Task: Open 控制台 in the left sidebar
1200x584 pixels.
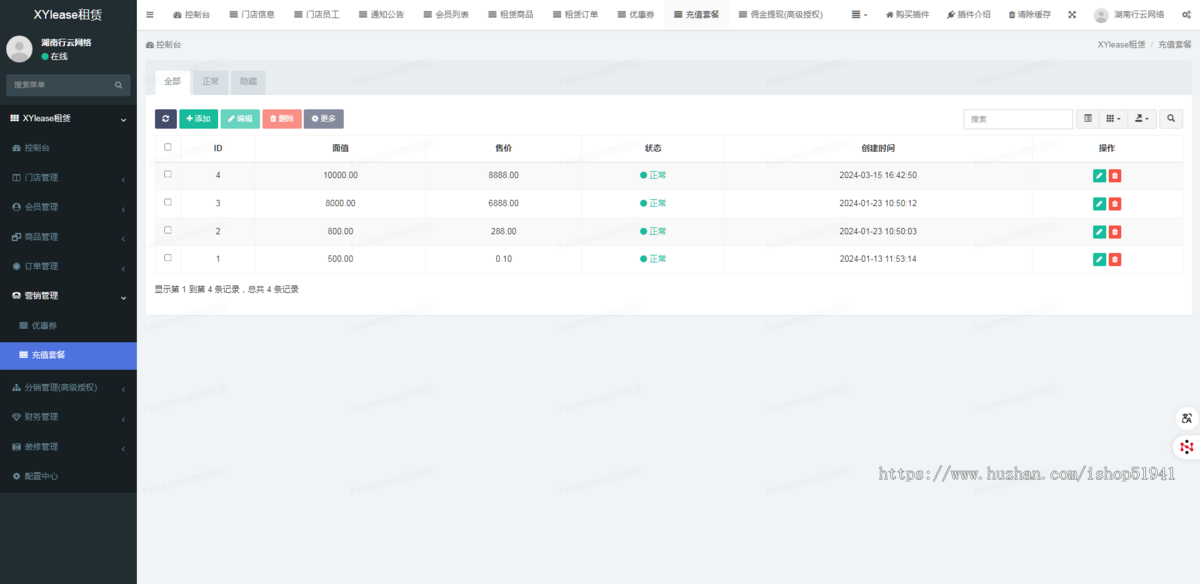Action: pos(68,148)
